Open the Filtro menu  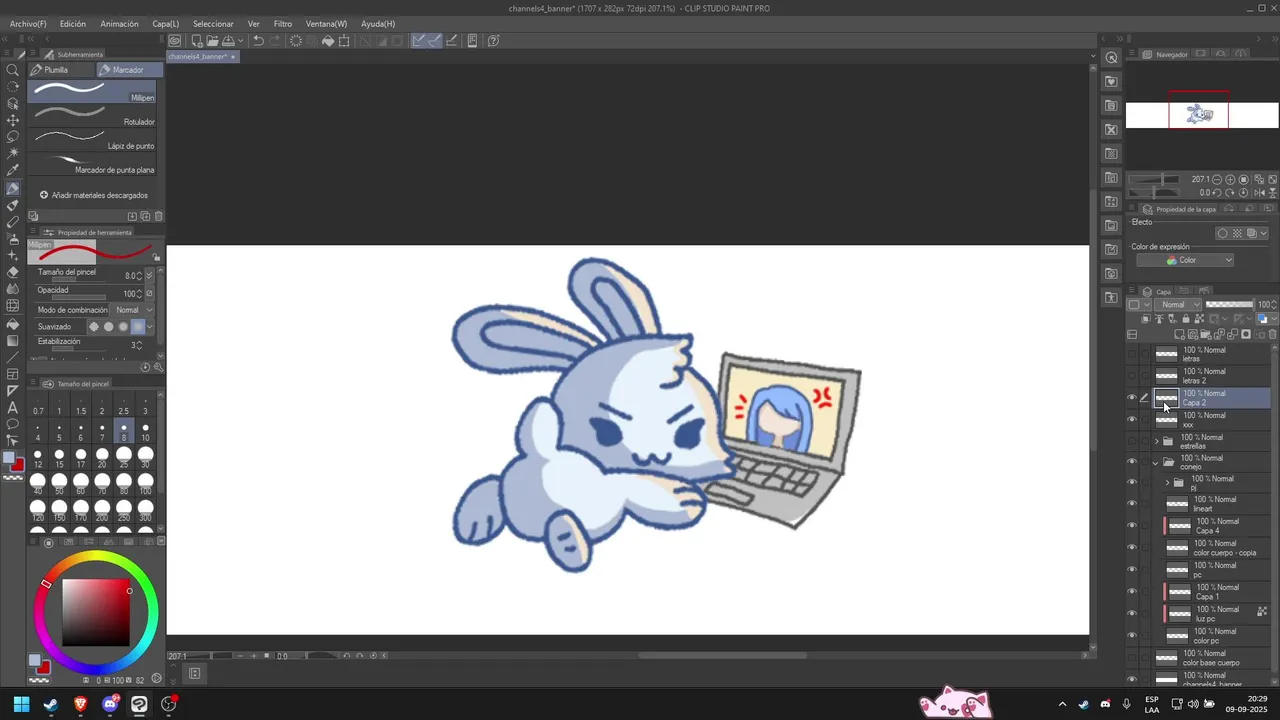[x=283, y=23]
